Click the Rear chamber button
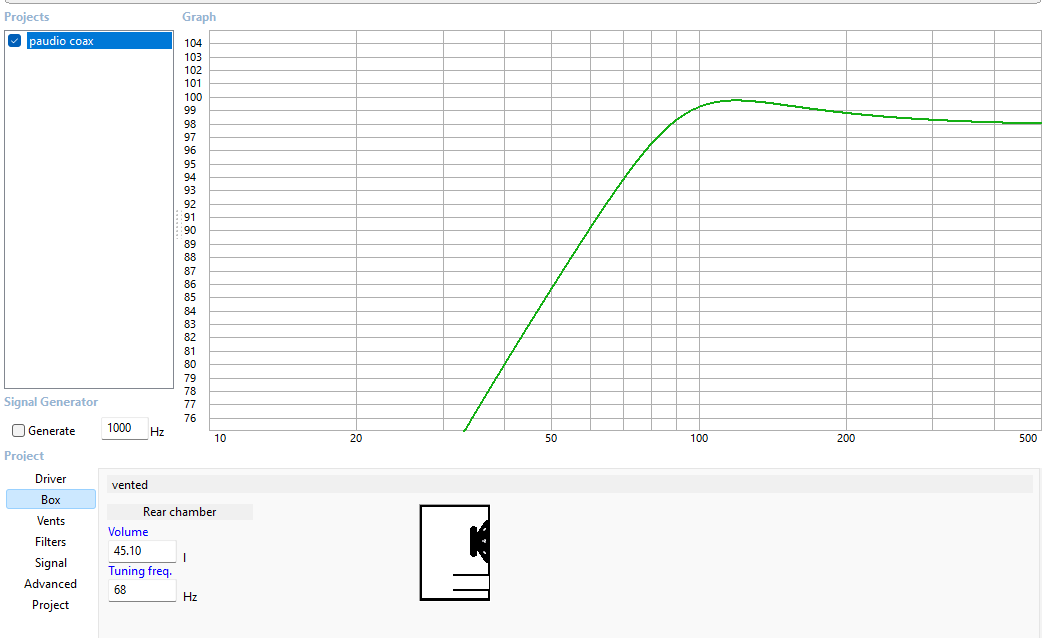Viewport: 1044px width, 638px height. pos(180,512)
